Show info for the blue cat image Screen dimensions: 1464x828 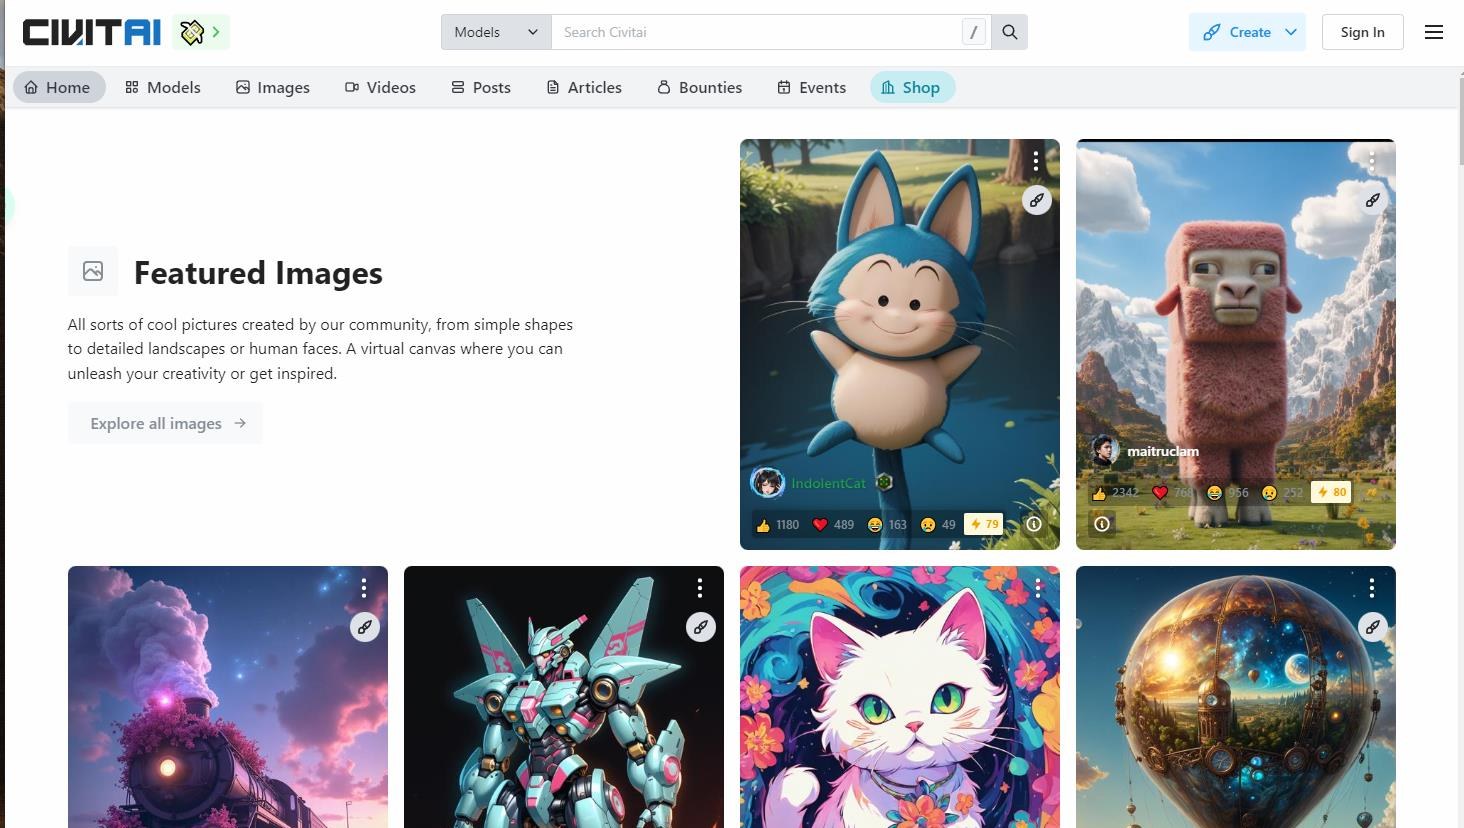point(1034,524)
